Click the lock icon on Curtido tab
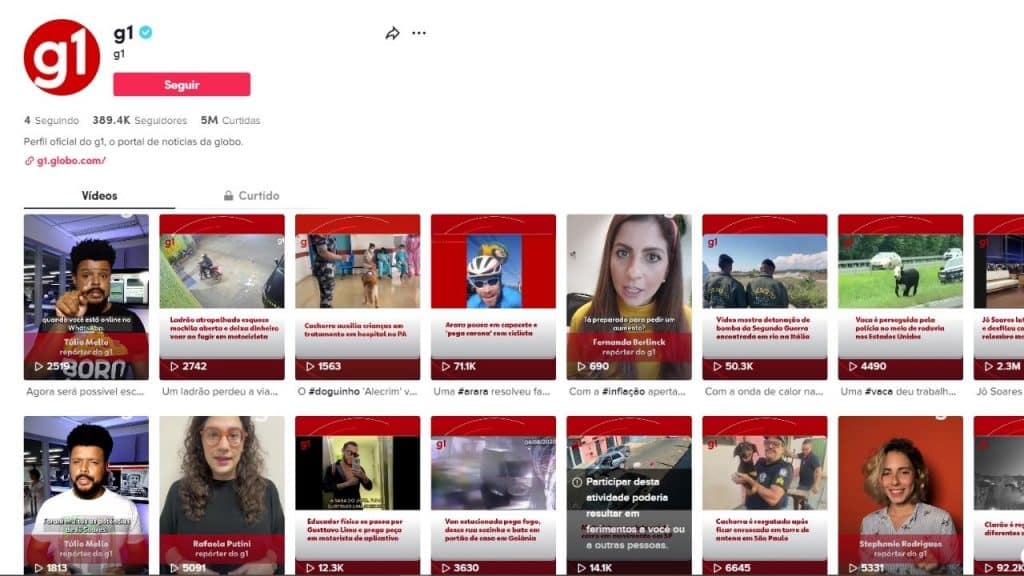The image size is (1024, 576). coord(228,195)
